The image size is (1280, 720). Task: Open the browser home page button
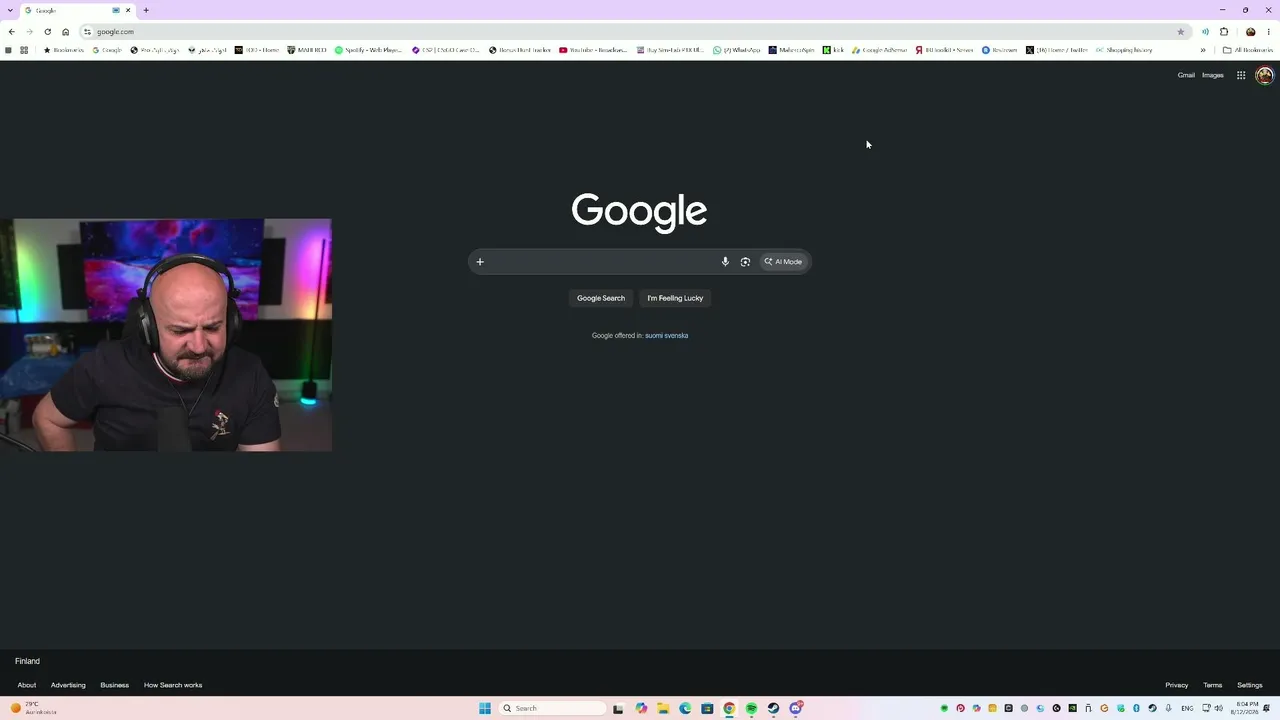(x=66, y=32)
